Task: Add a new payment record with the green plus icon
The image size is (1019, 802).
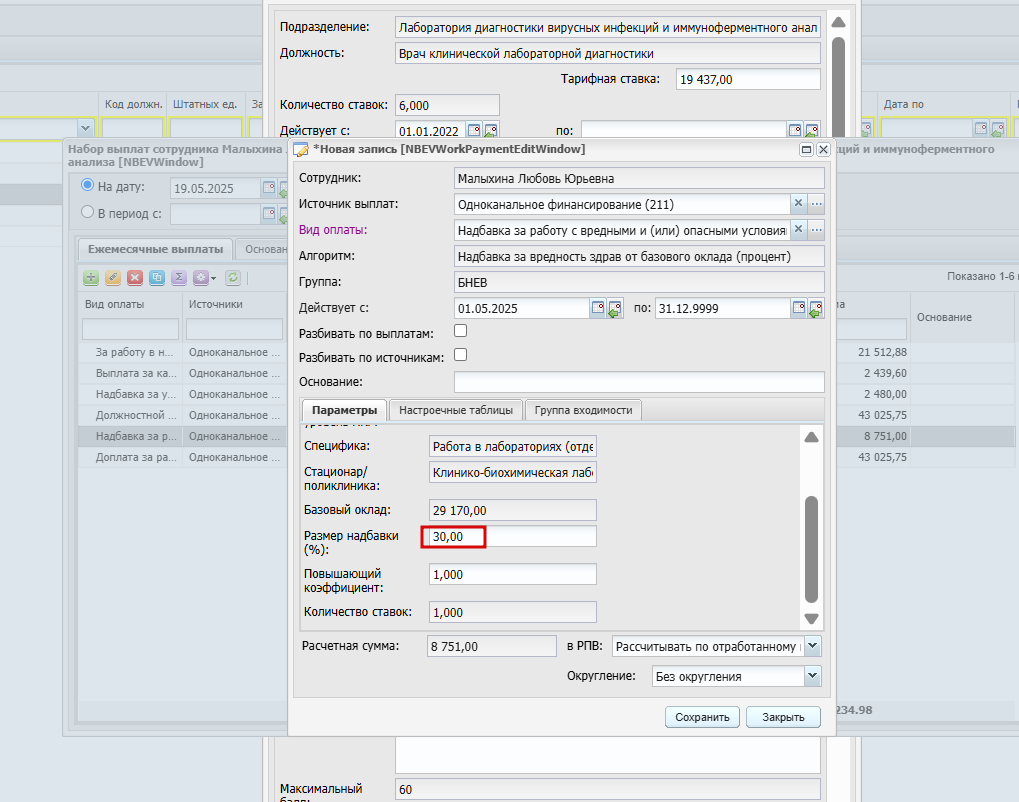Action: pos(91,278)
